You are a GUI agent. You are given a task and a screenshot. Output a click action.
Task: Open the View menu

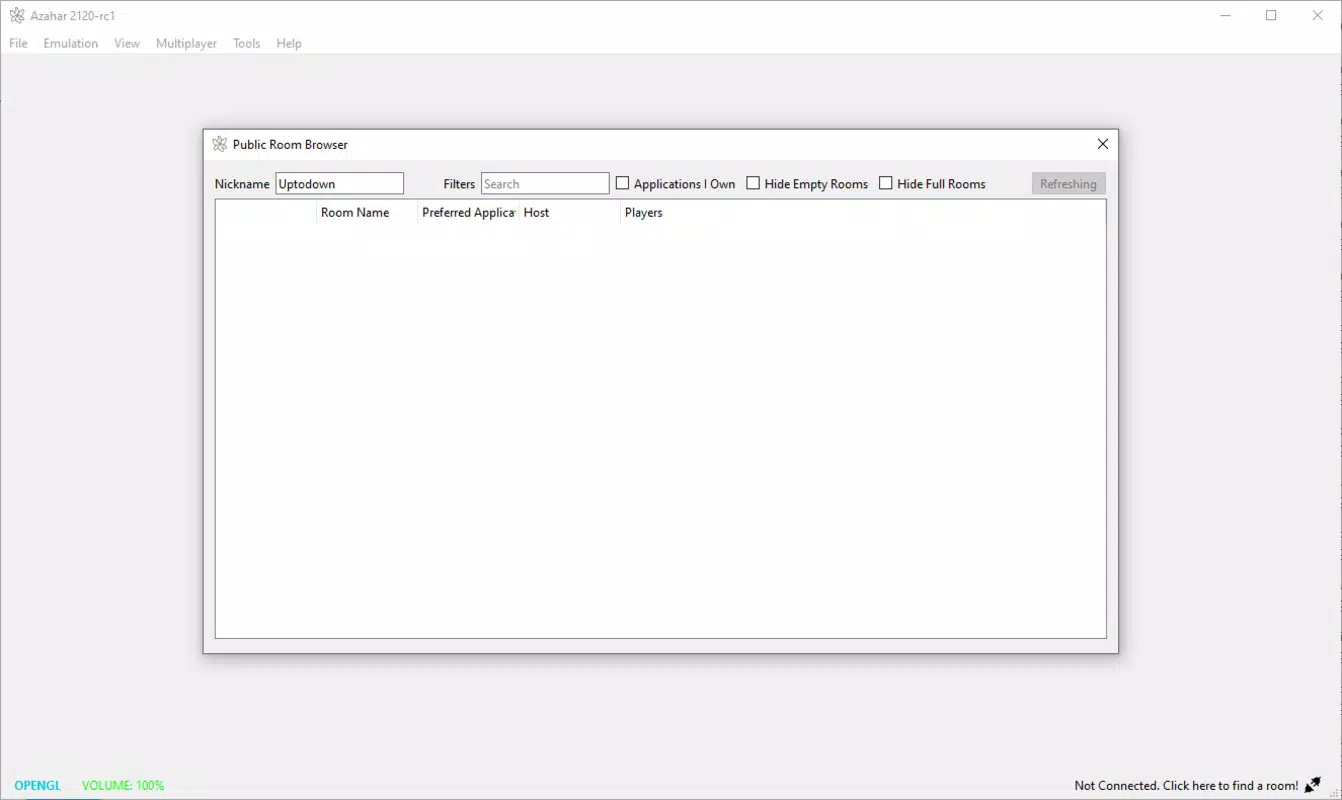[x=127, y=43]
